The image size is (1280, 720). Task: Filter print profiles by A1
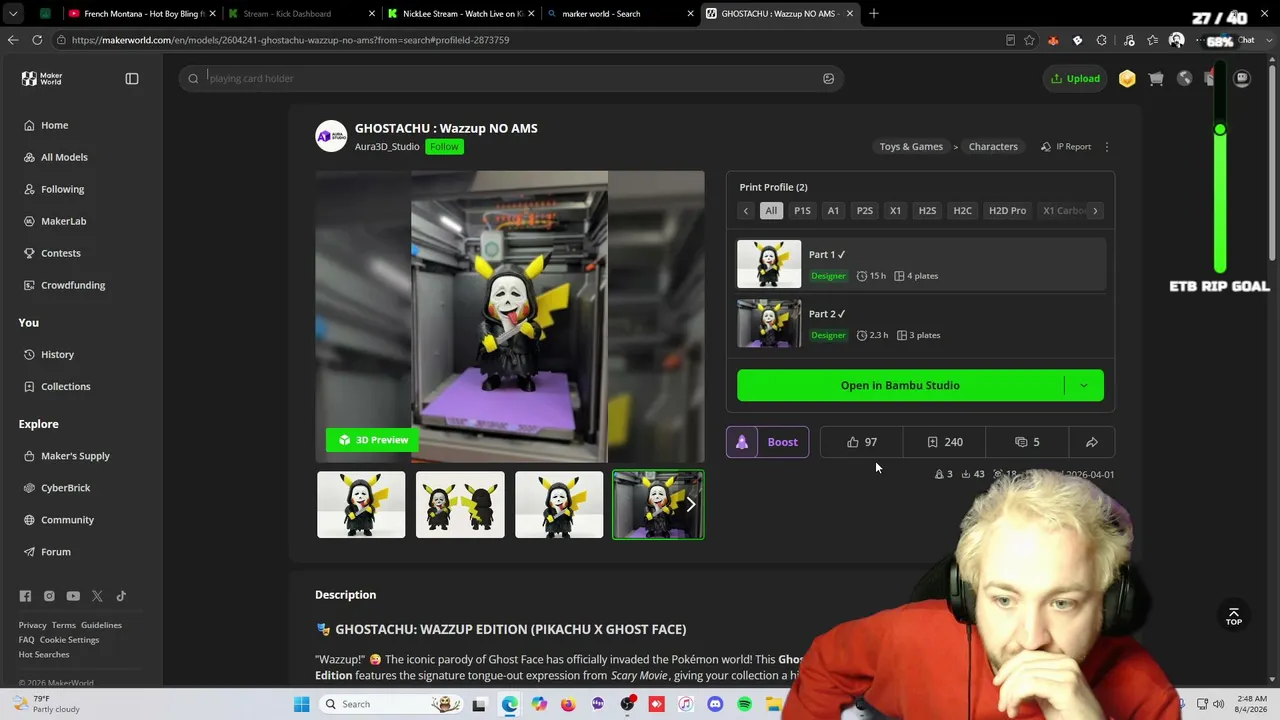click(833, 211)
